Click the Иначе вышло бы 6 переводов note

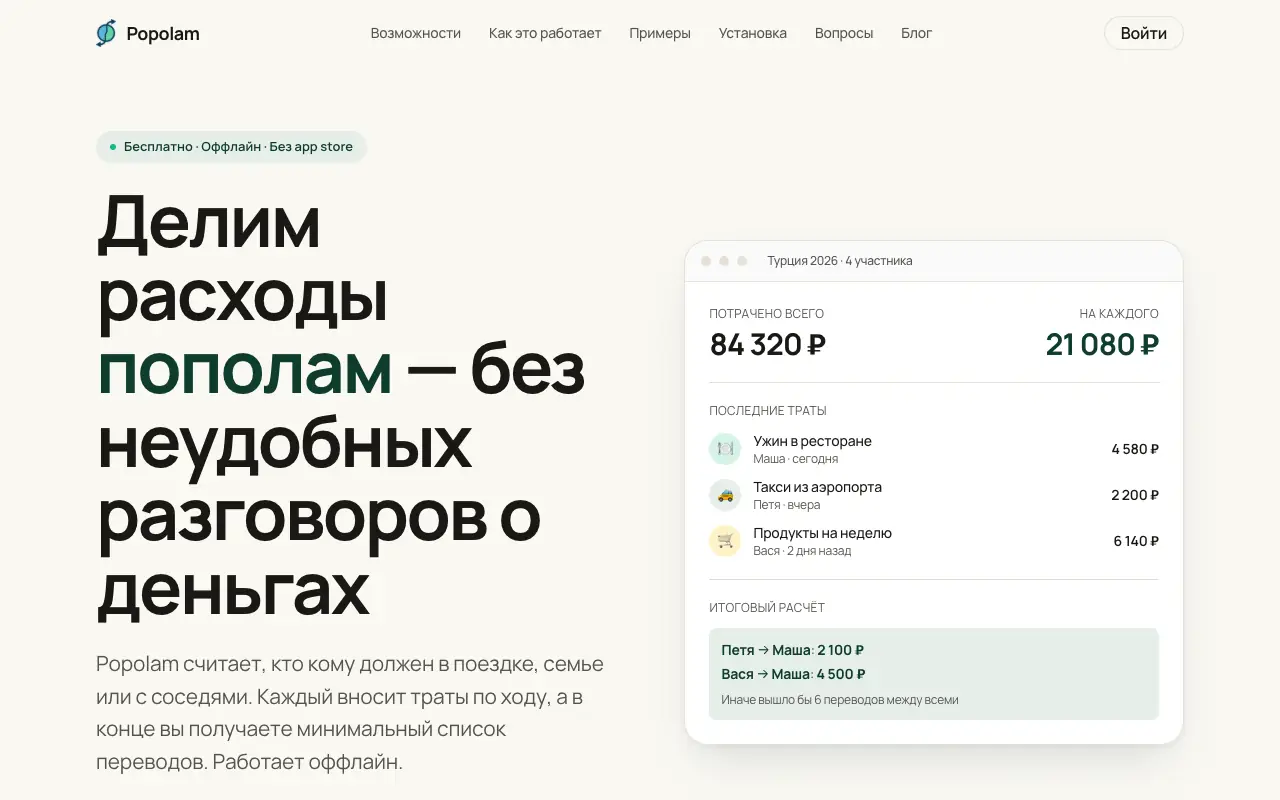pyautogui.click(x=840, y=700)
